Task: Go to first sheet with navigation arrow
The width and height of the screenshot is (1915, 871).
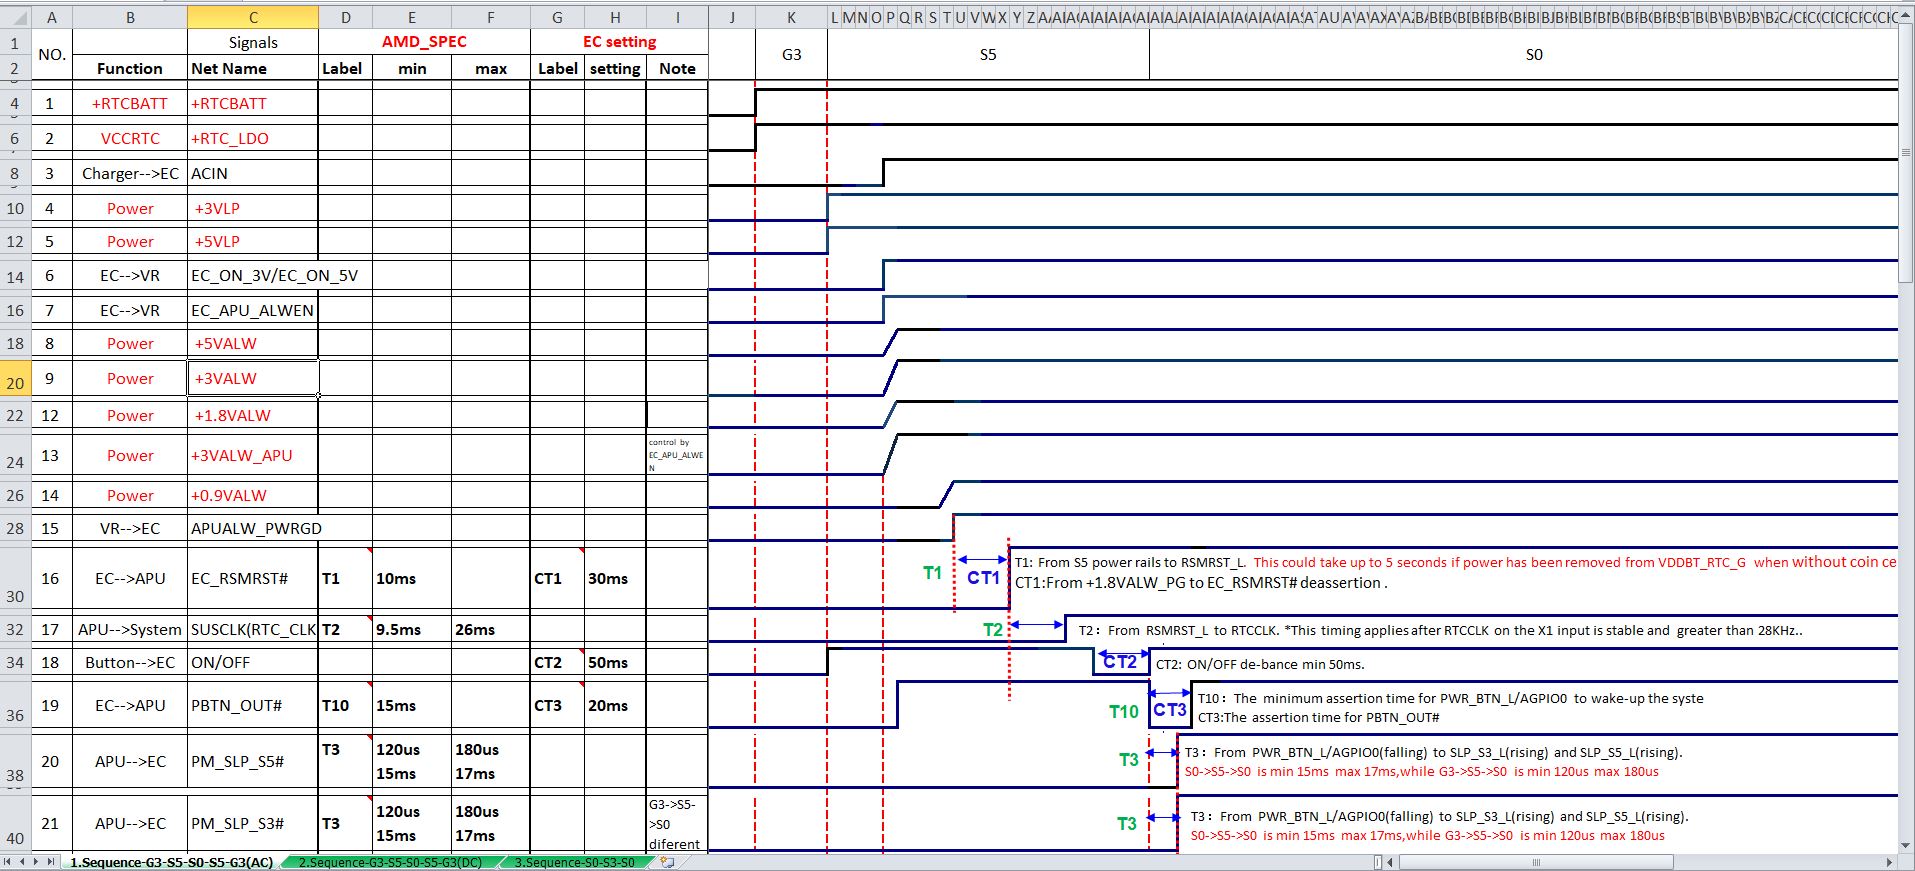Action: click(x=9, y=862)
